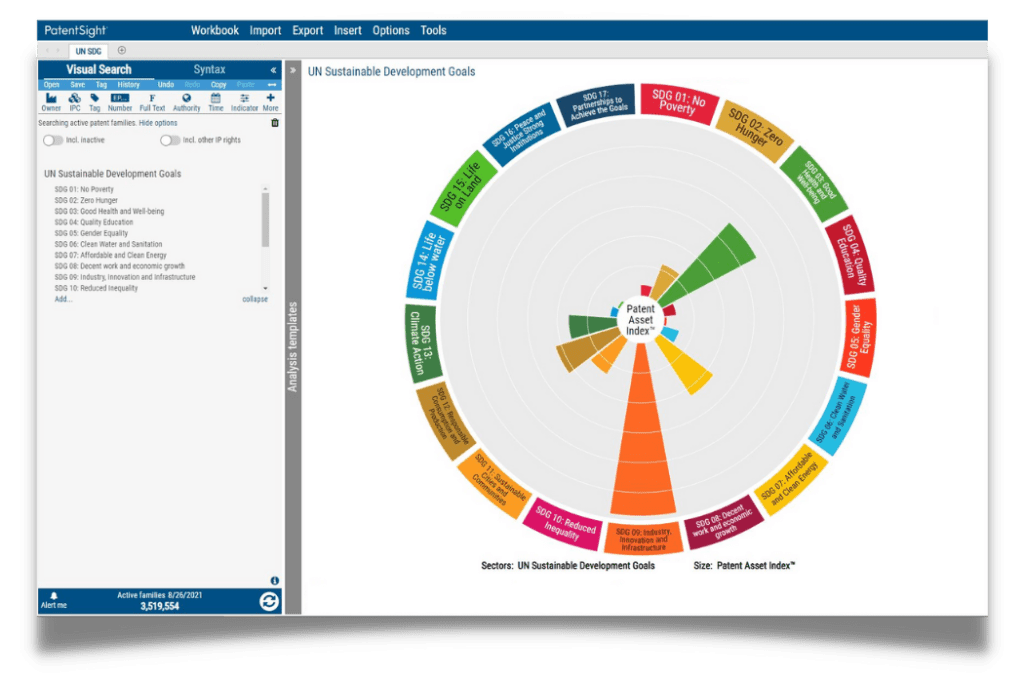Switch to the Syntax tab

tap(209, 69)
